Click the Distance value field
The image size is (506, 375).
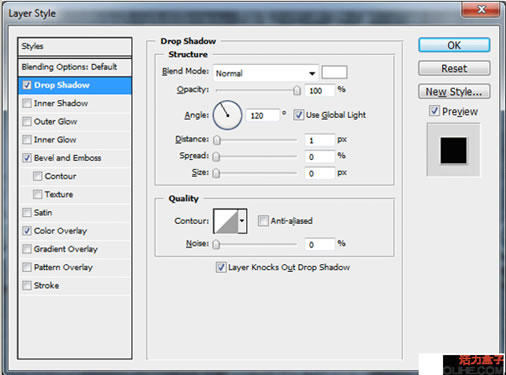pos(319,140)
